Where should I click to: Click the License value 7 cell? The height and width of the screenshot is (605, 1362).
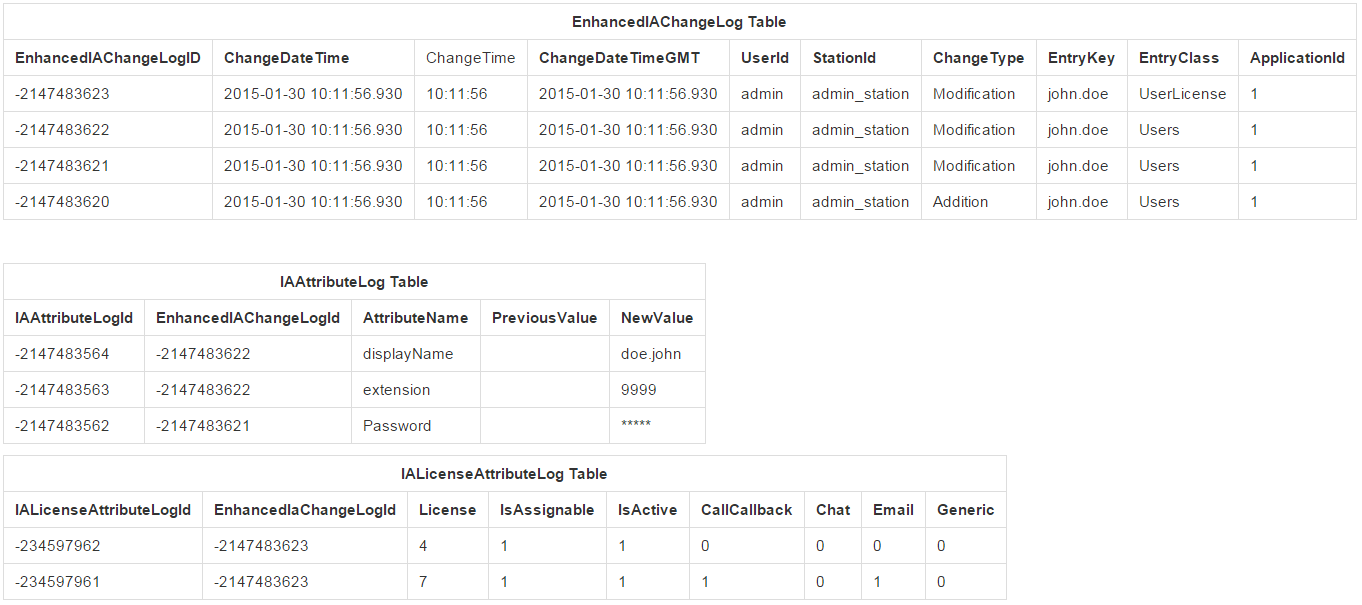coord(424,582)
